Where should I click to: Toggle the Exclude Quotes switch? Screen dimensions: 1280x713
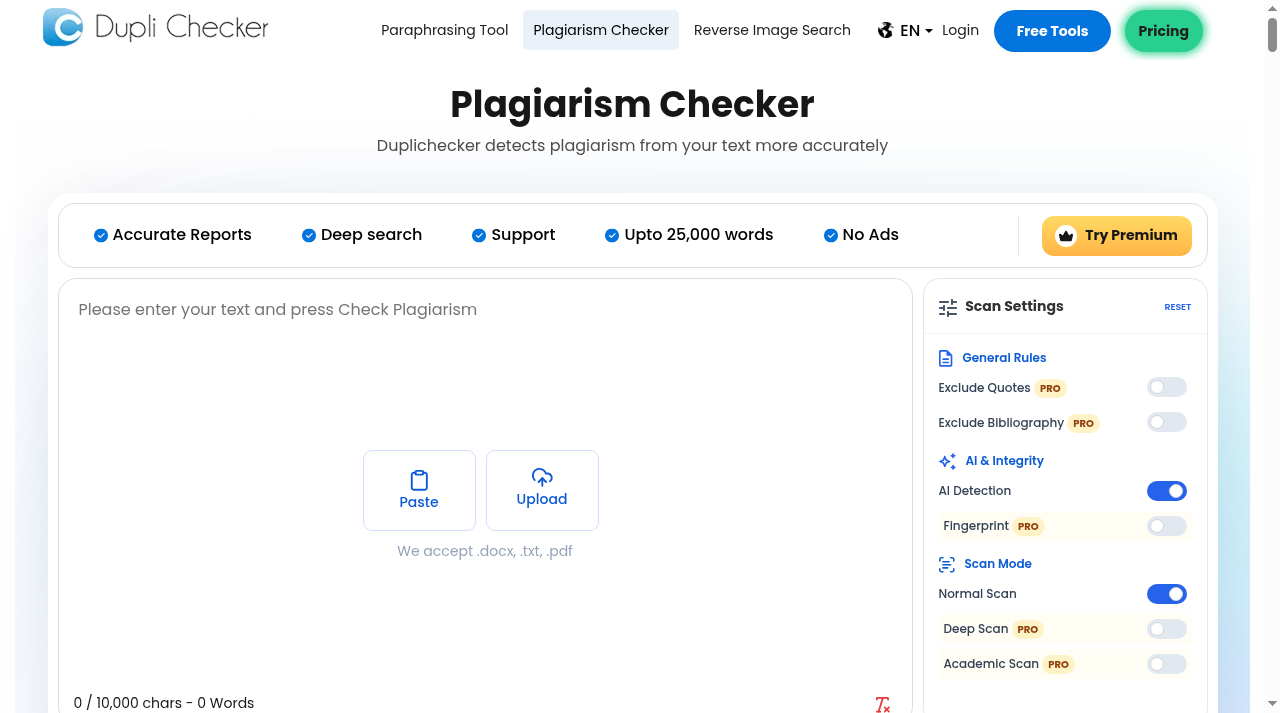point(1167,388)
